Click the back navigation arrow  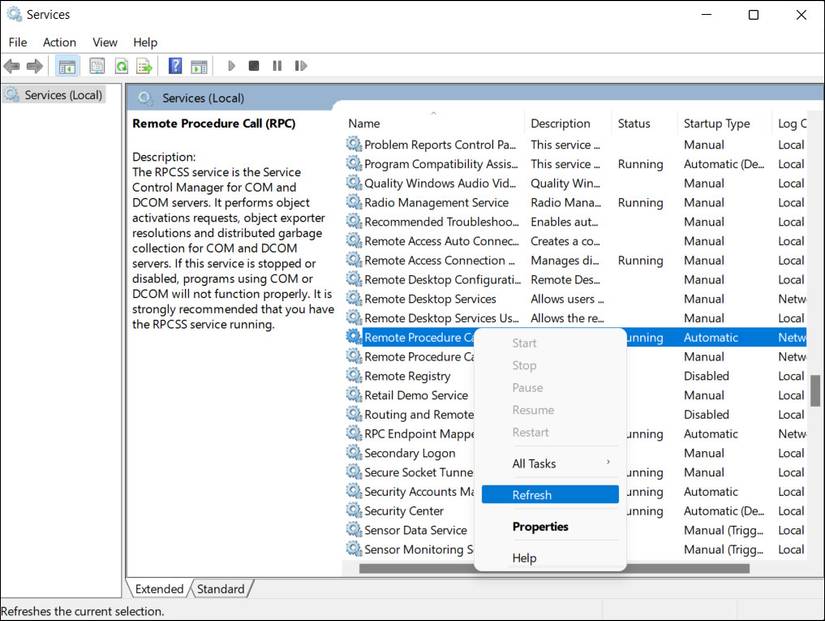[10, 66]
